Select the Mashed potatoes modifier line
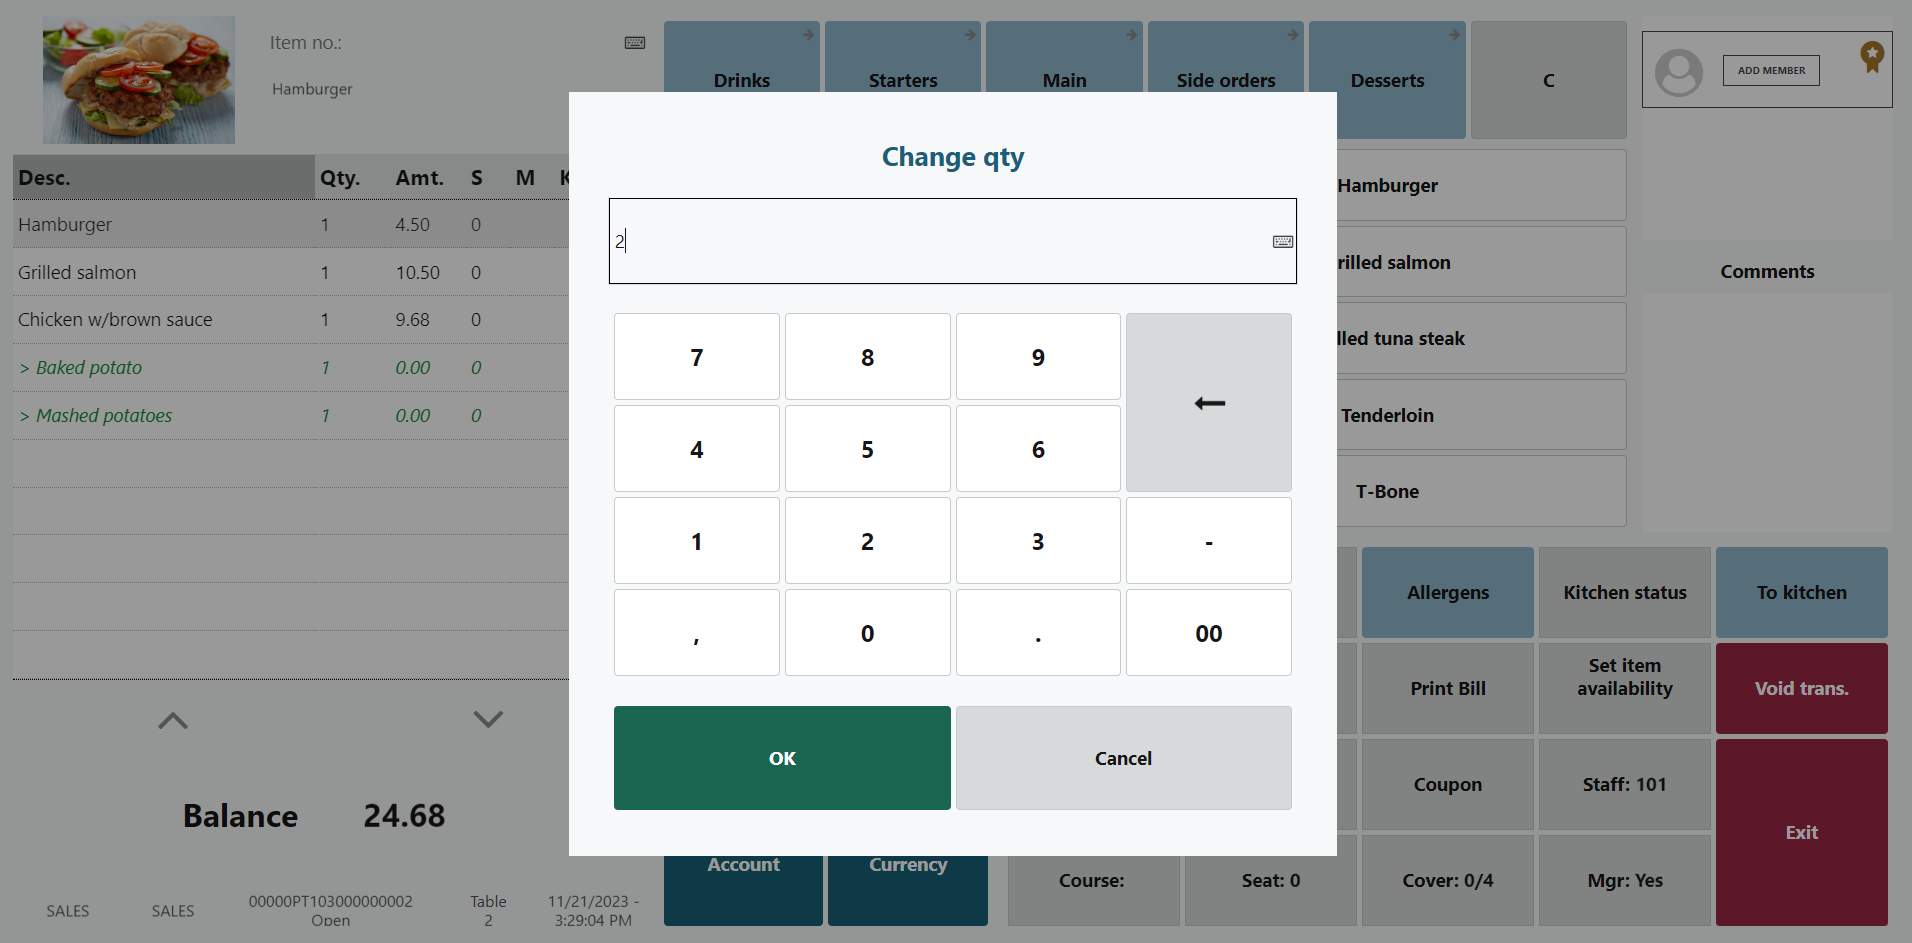Screen dimensions: 1912x943 coord(291,416)
